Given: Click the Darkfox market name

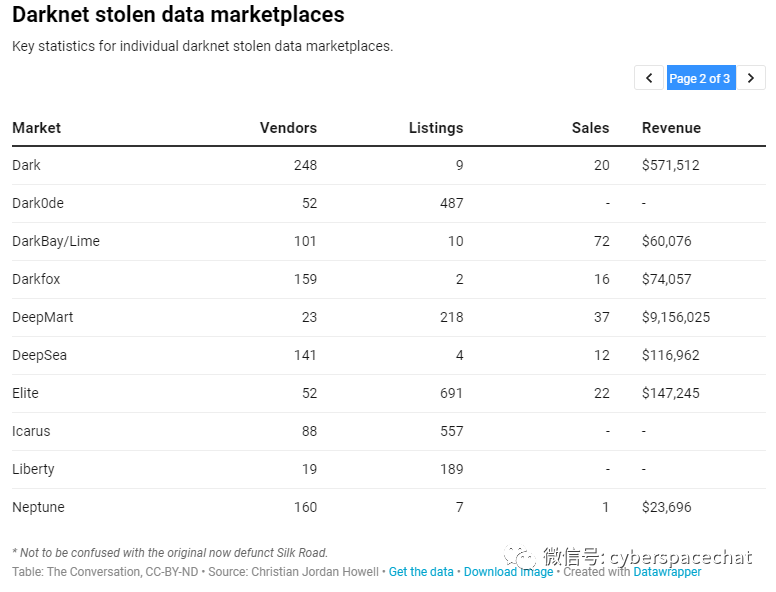Looking at the screenshot, I should (x=36, y=279).
